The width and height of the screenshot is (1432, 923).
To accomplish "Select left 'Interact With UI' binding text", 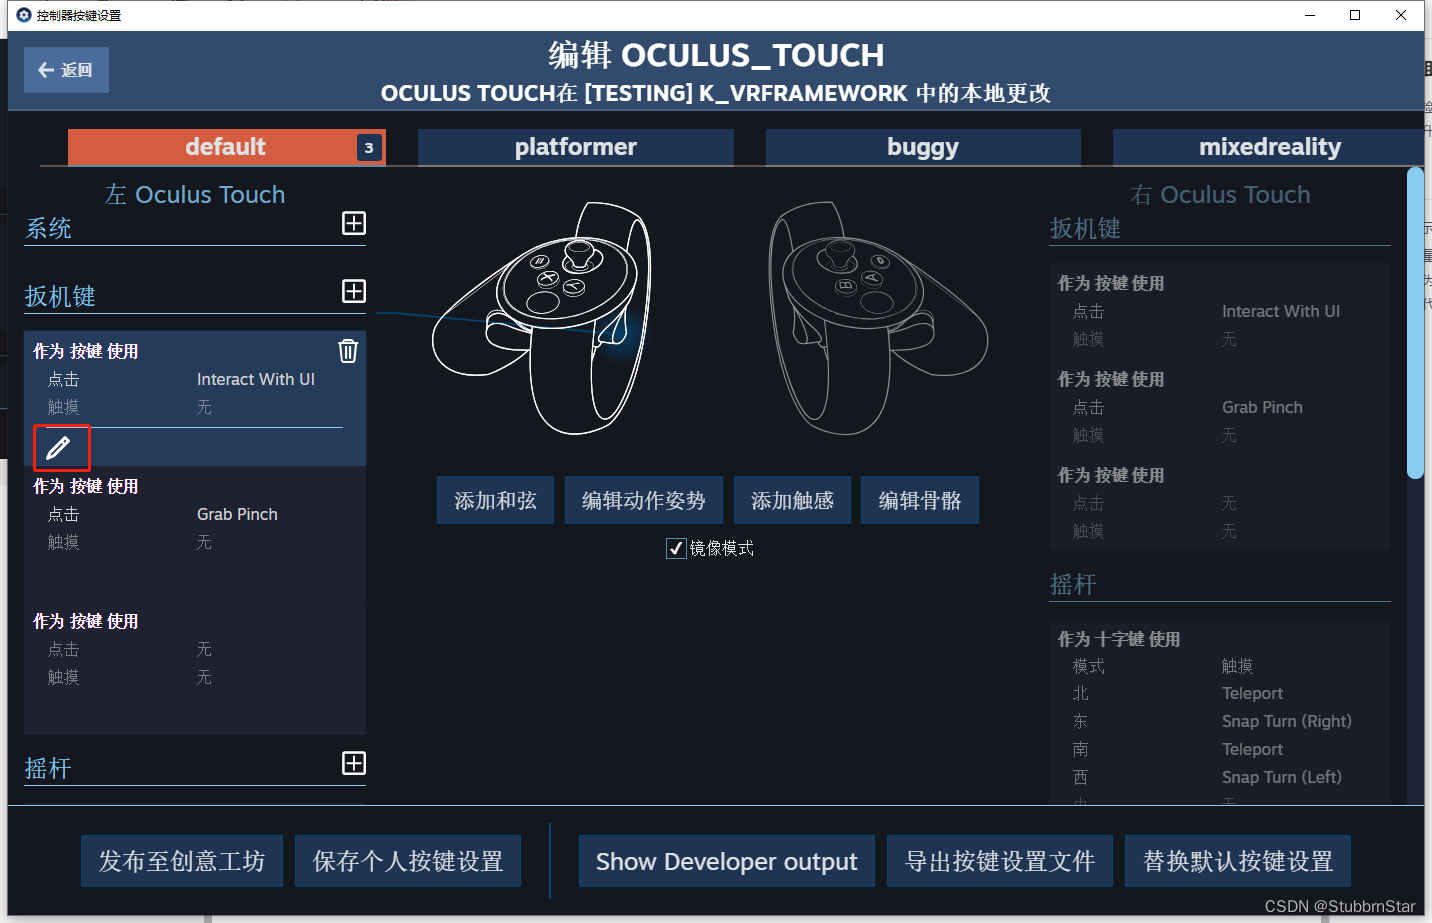I will [x=256, y=379].
